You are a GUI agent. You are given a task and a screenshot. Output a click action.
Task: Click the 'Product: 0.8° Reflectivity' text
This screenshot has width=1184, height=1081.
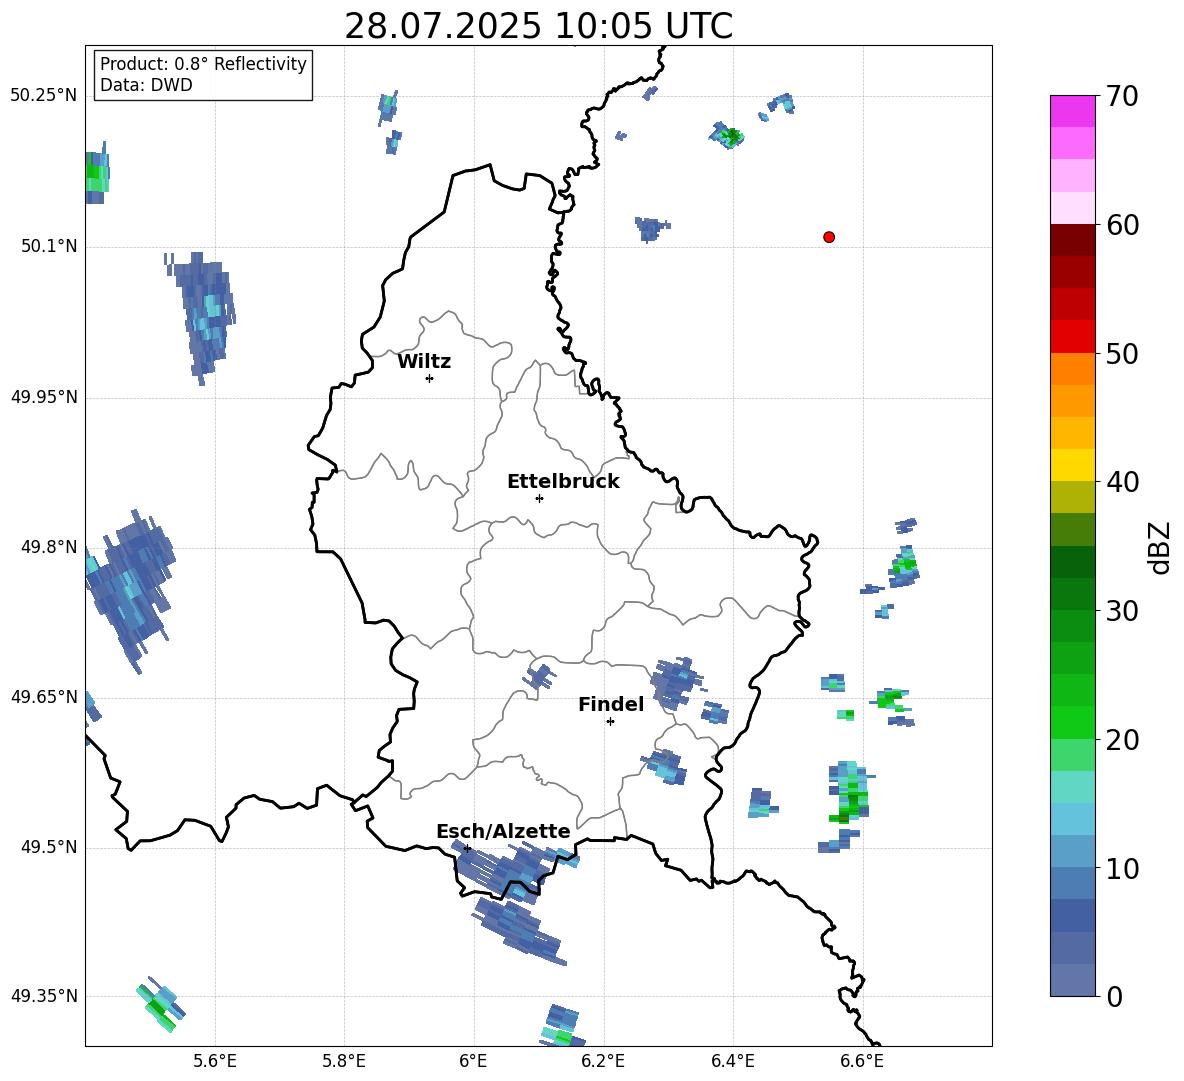click(x=203, y=63)
